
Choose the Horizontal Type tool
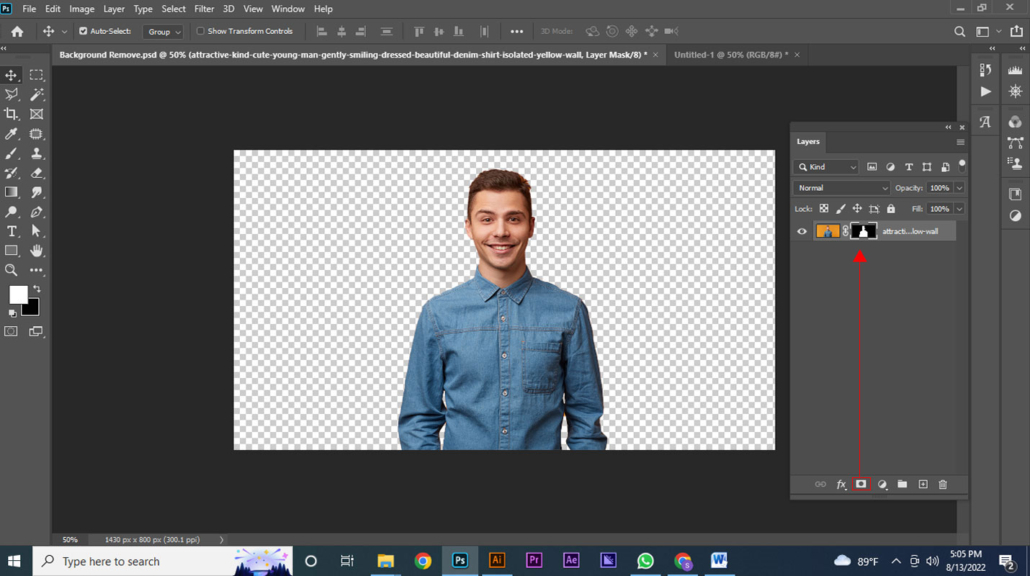pyautogui.click(x=12, y=231)
